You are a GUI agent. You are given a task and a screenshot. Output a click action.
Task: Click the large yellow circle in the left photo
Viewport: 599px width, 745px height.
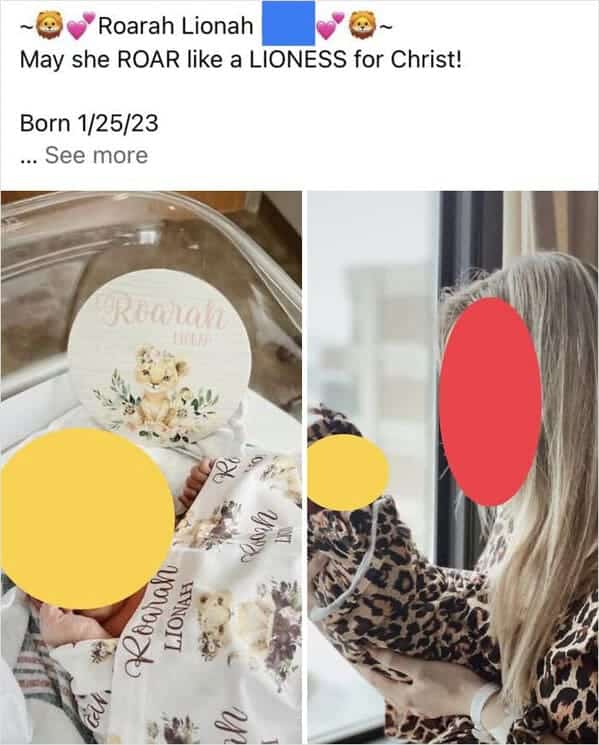tap(86, 518)
